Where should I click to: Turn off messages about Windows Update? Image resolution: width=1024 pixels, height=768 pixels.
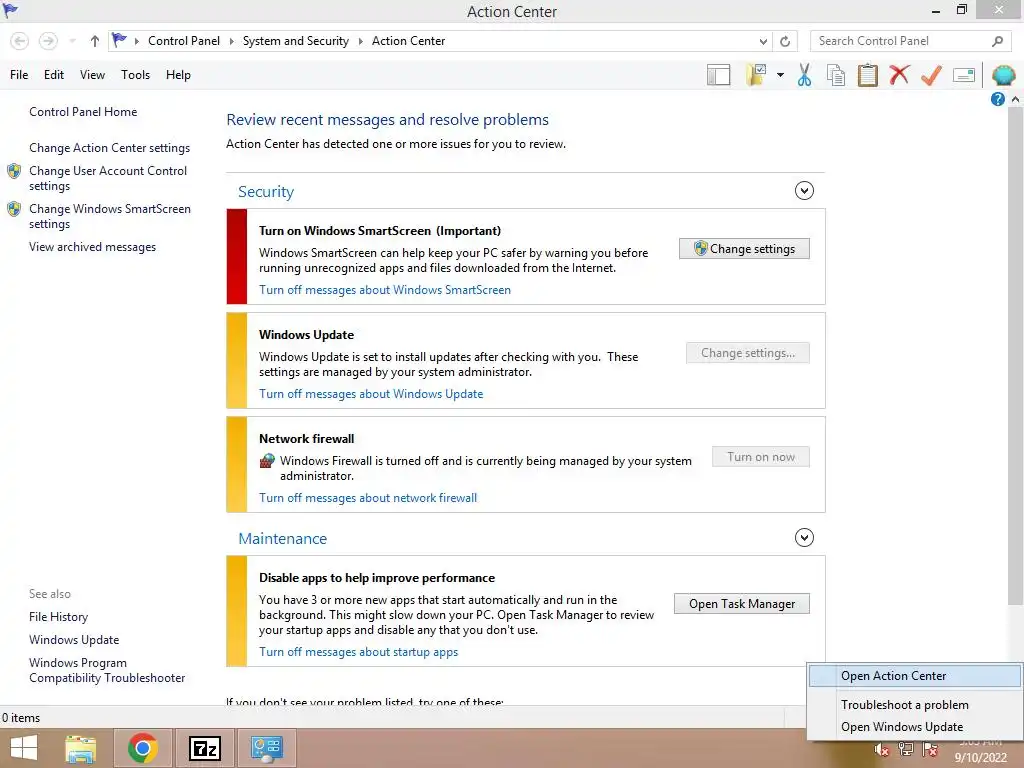click(371, 394)
